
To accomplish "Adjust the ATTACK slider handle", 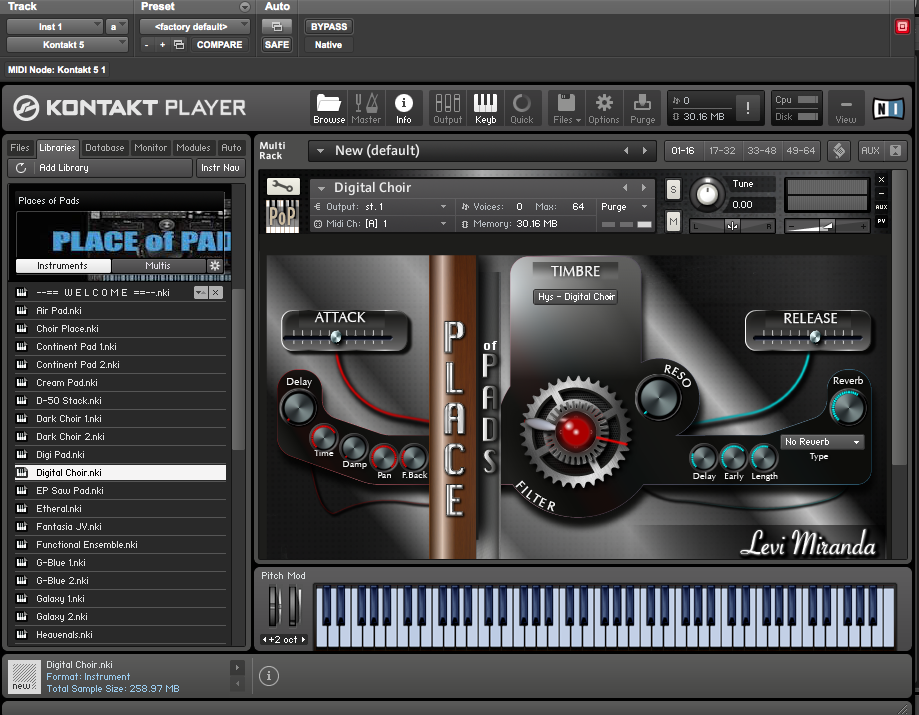I will pos(336,337).
